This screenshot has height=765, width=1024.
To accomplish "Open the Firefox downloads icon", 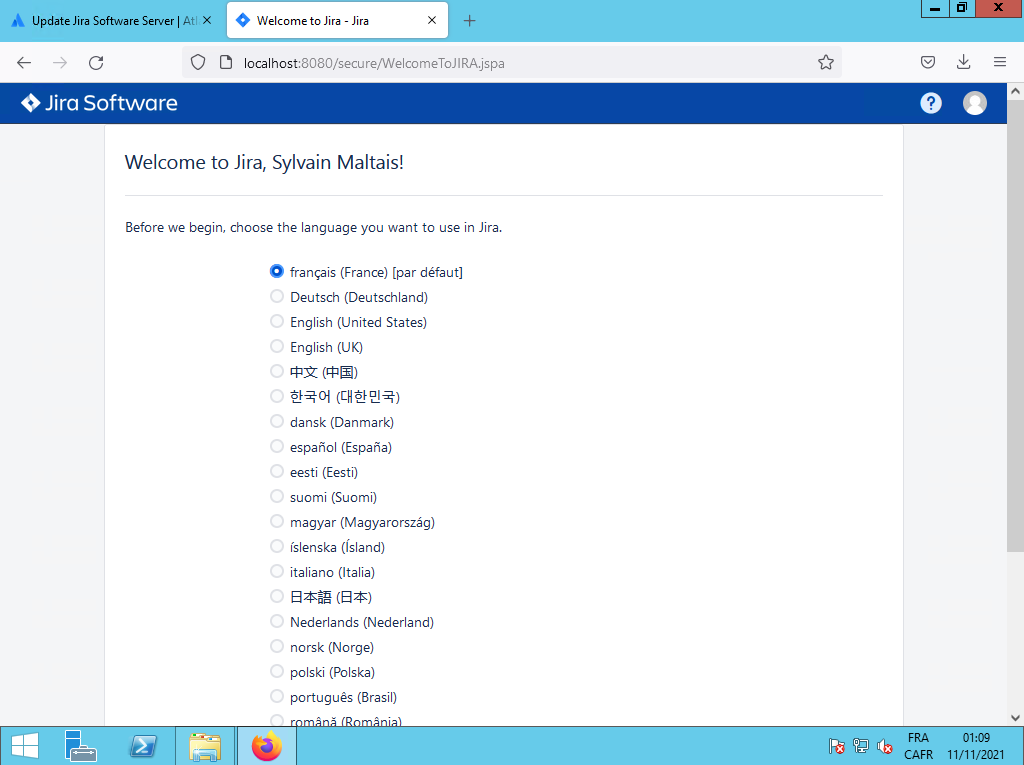I will [x=963, y=62].
